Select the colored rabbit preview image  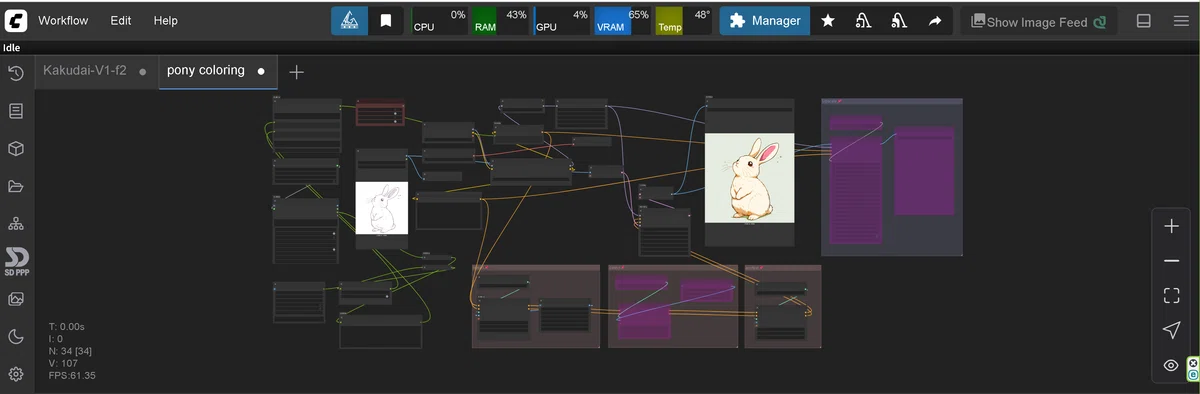click(x=749, y=178)
